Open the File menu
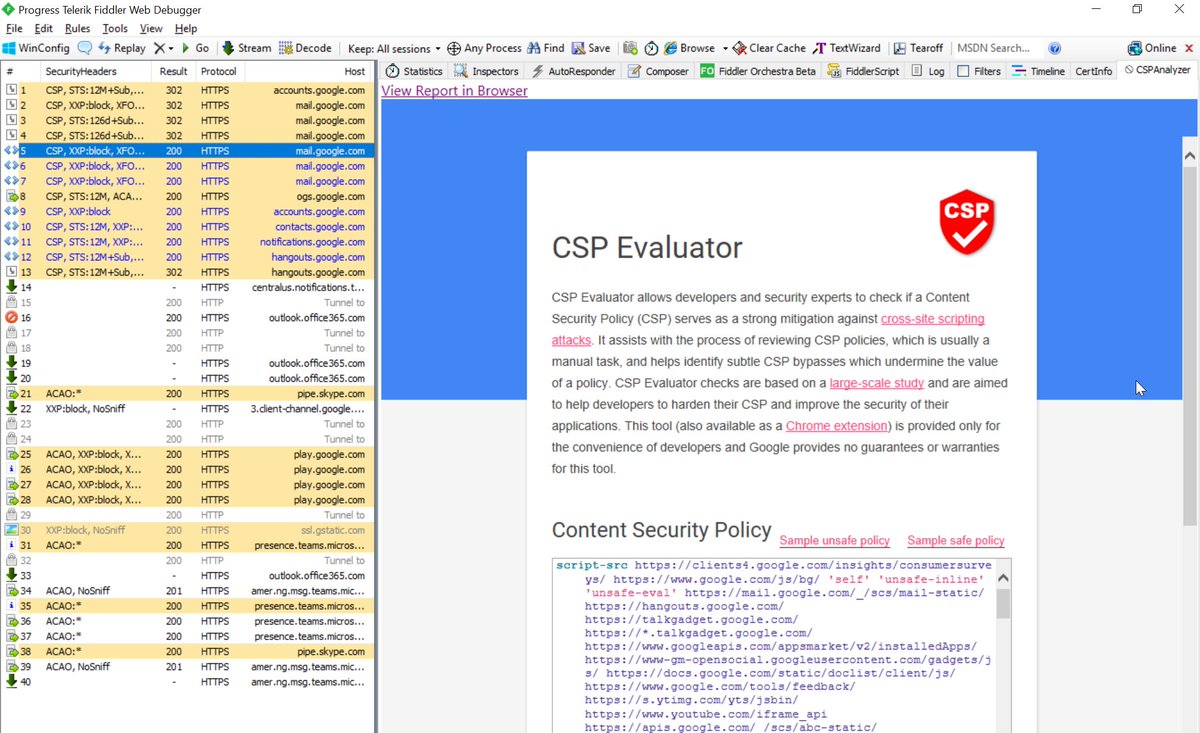This screenshot has width=1200, height=733. point(14,28)
